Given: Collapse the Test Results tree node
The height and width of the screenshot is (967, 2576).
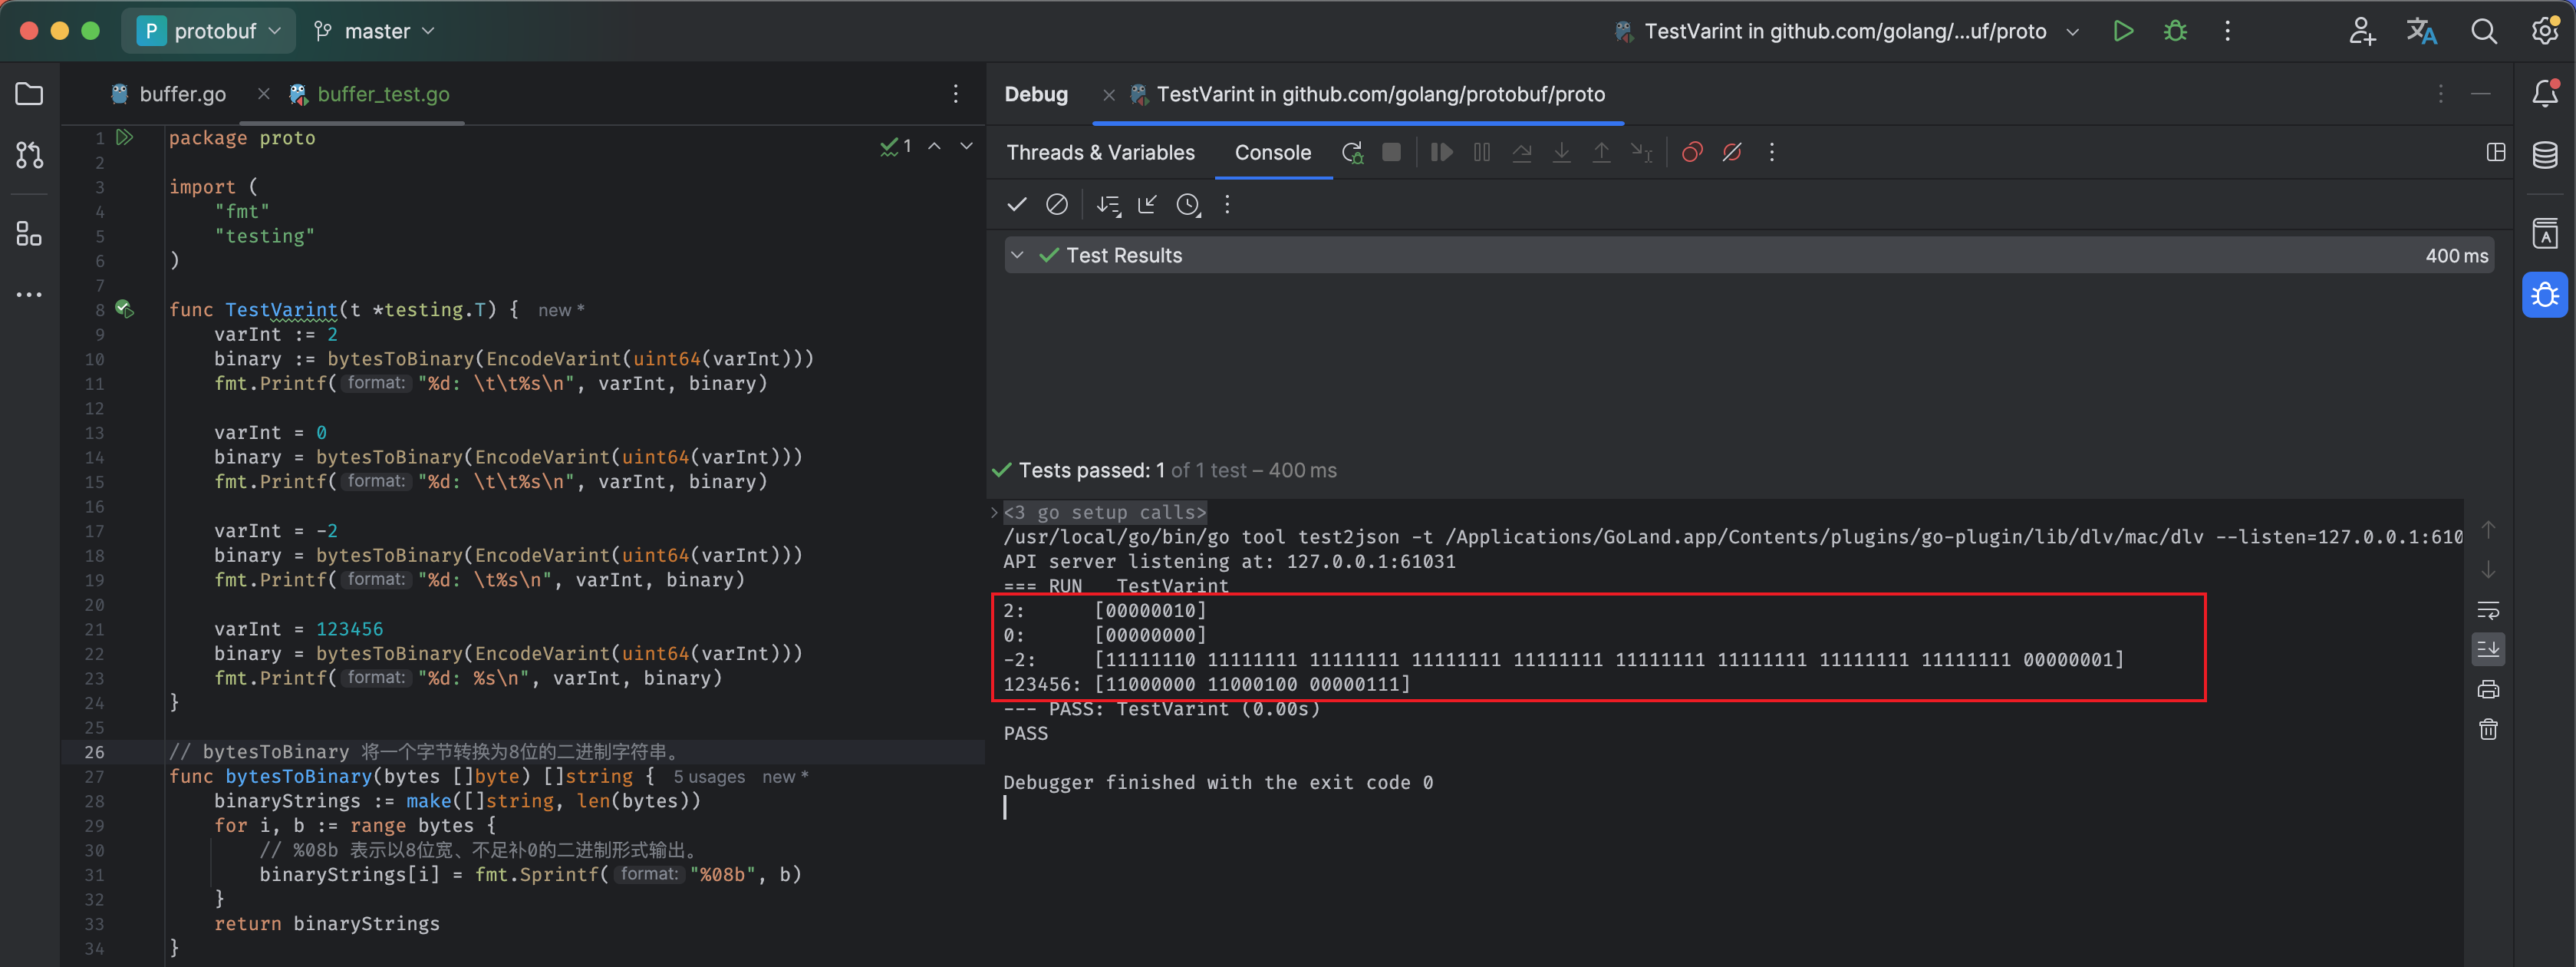Looking at the screenshot, I should (1017, 255).
